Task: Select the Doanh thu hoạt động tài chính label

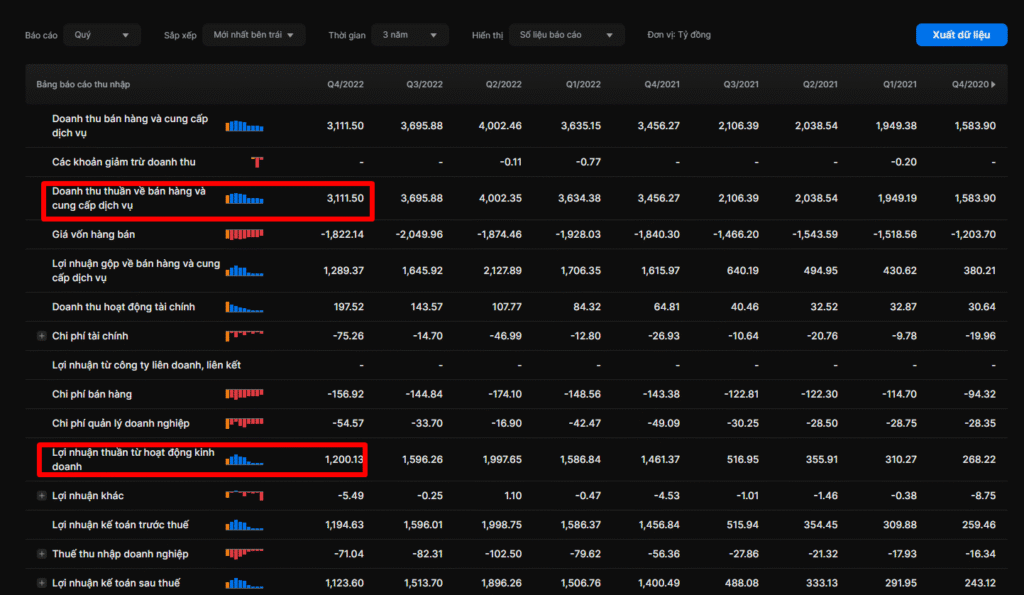Action: pos(123,307)
